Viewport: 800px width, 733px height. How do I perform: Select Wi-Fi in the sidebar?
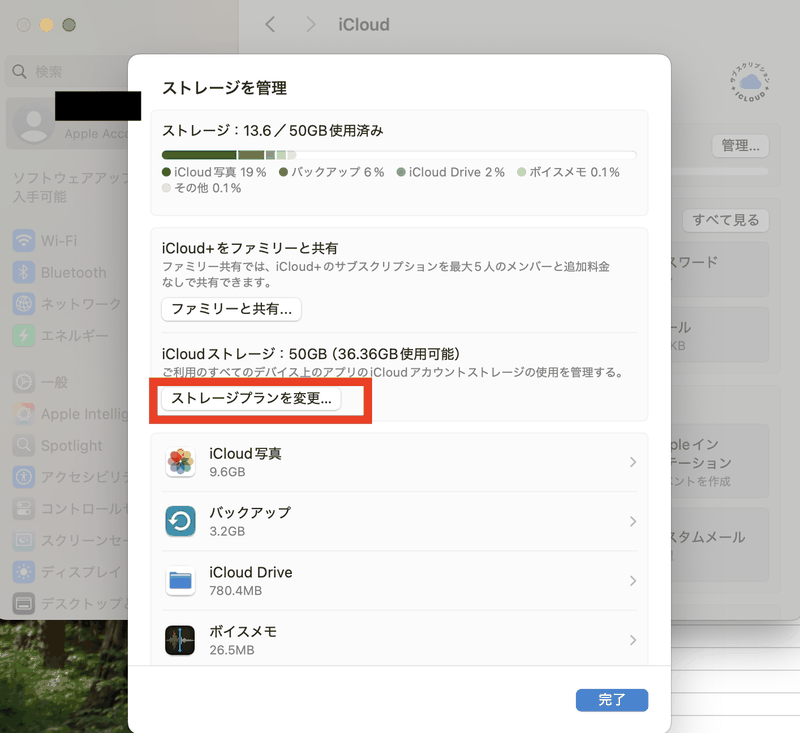(59, 241)
